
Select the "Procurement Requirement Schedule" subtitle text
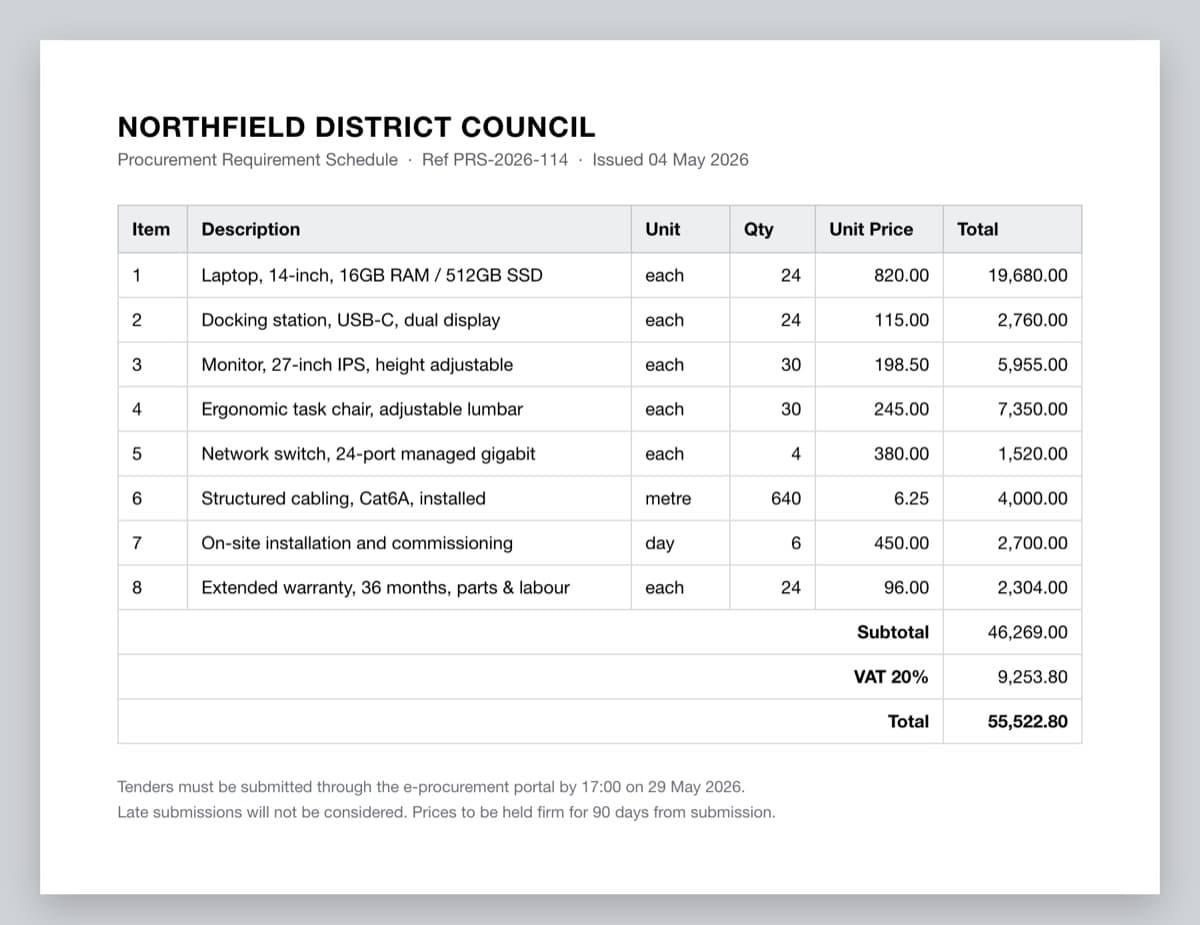coord(257,160)
